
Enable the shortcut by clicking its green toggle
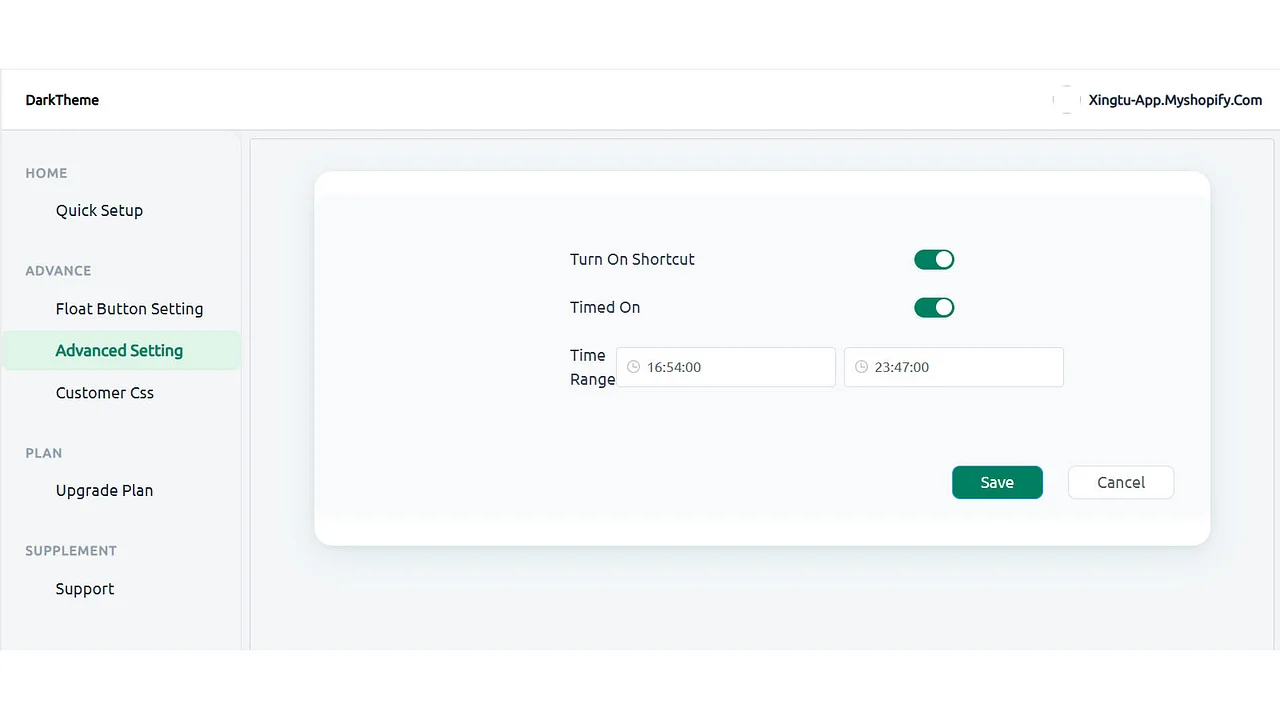(x=934, y=259)
